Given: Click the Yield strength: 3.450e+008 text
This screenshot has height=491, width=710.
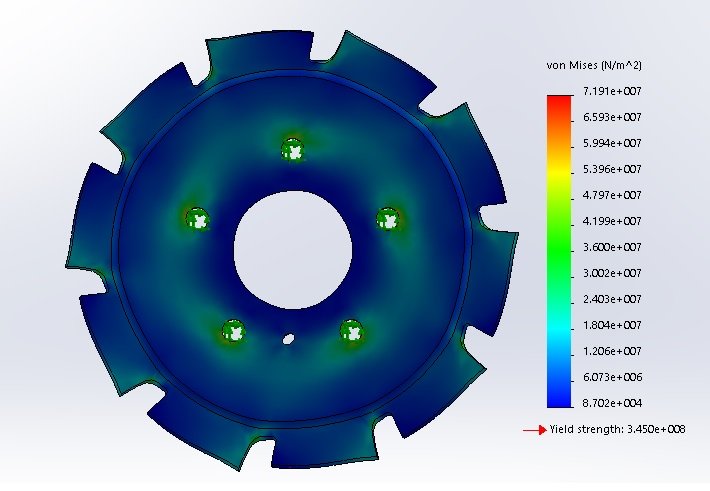Looking at the screenshot, I should (617, 430).
